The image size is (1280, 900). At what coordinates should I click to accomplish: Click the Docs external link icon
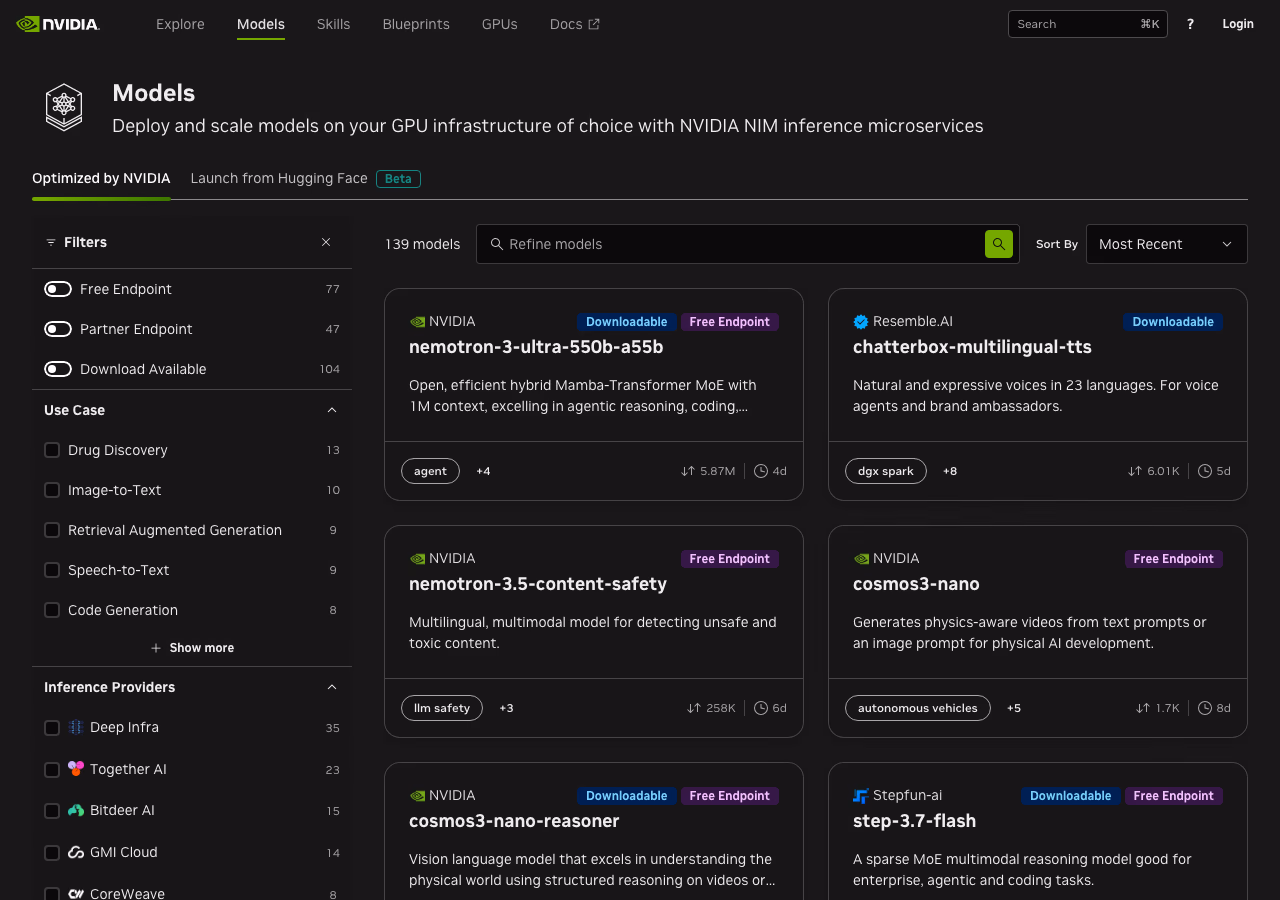point(594,24)
